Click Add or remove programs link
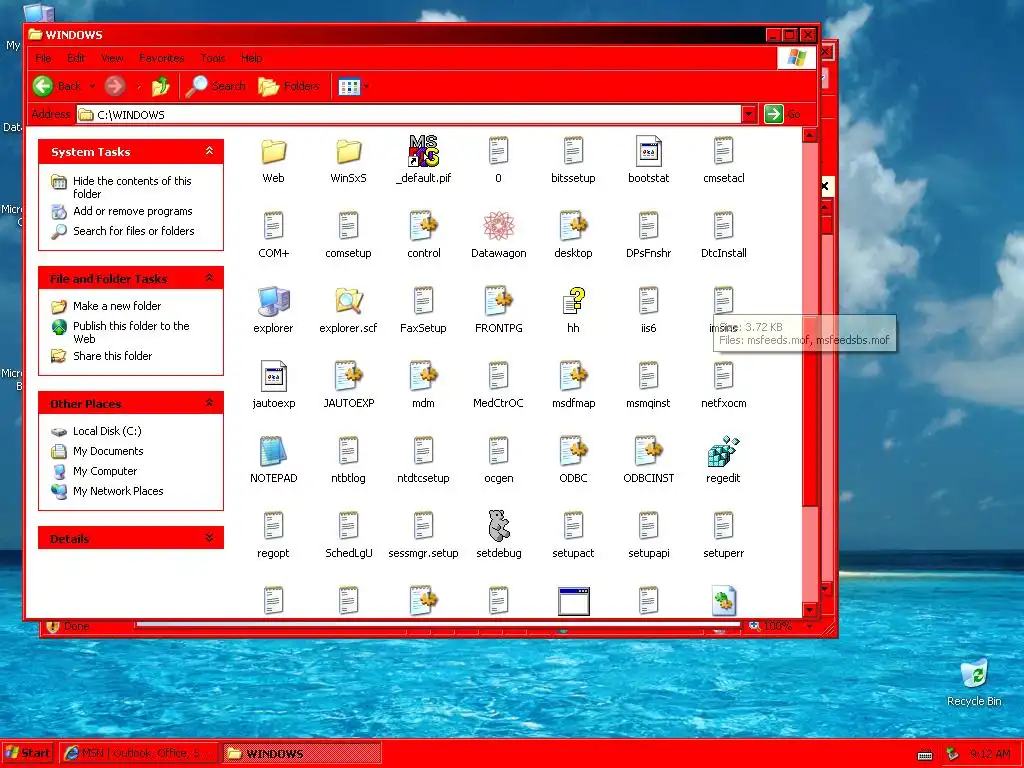Viewport: 1024px width, 768px height. point(133,211)
